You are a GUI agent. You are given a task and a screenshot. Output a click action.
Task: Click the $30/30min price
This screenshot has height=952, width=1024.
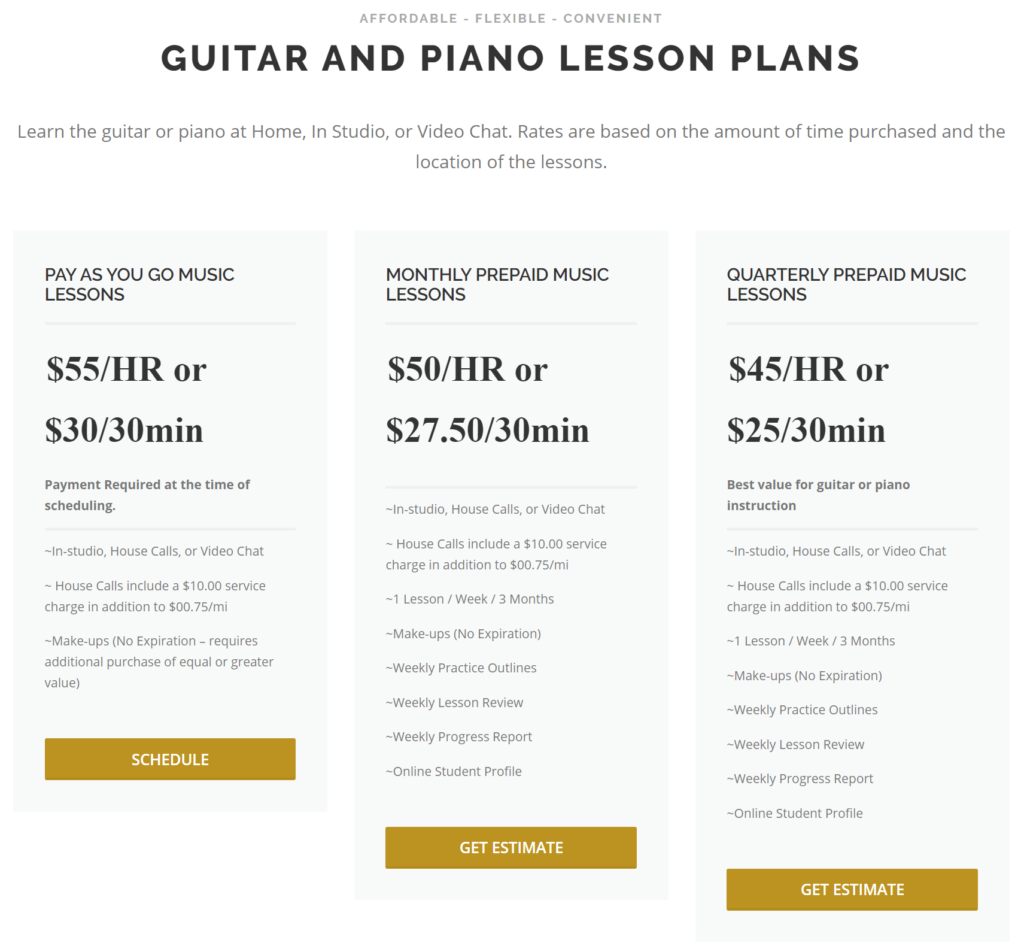pos(124,430)
